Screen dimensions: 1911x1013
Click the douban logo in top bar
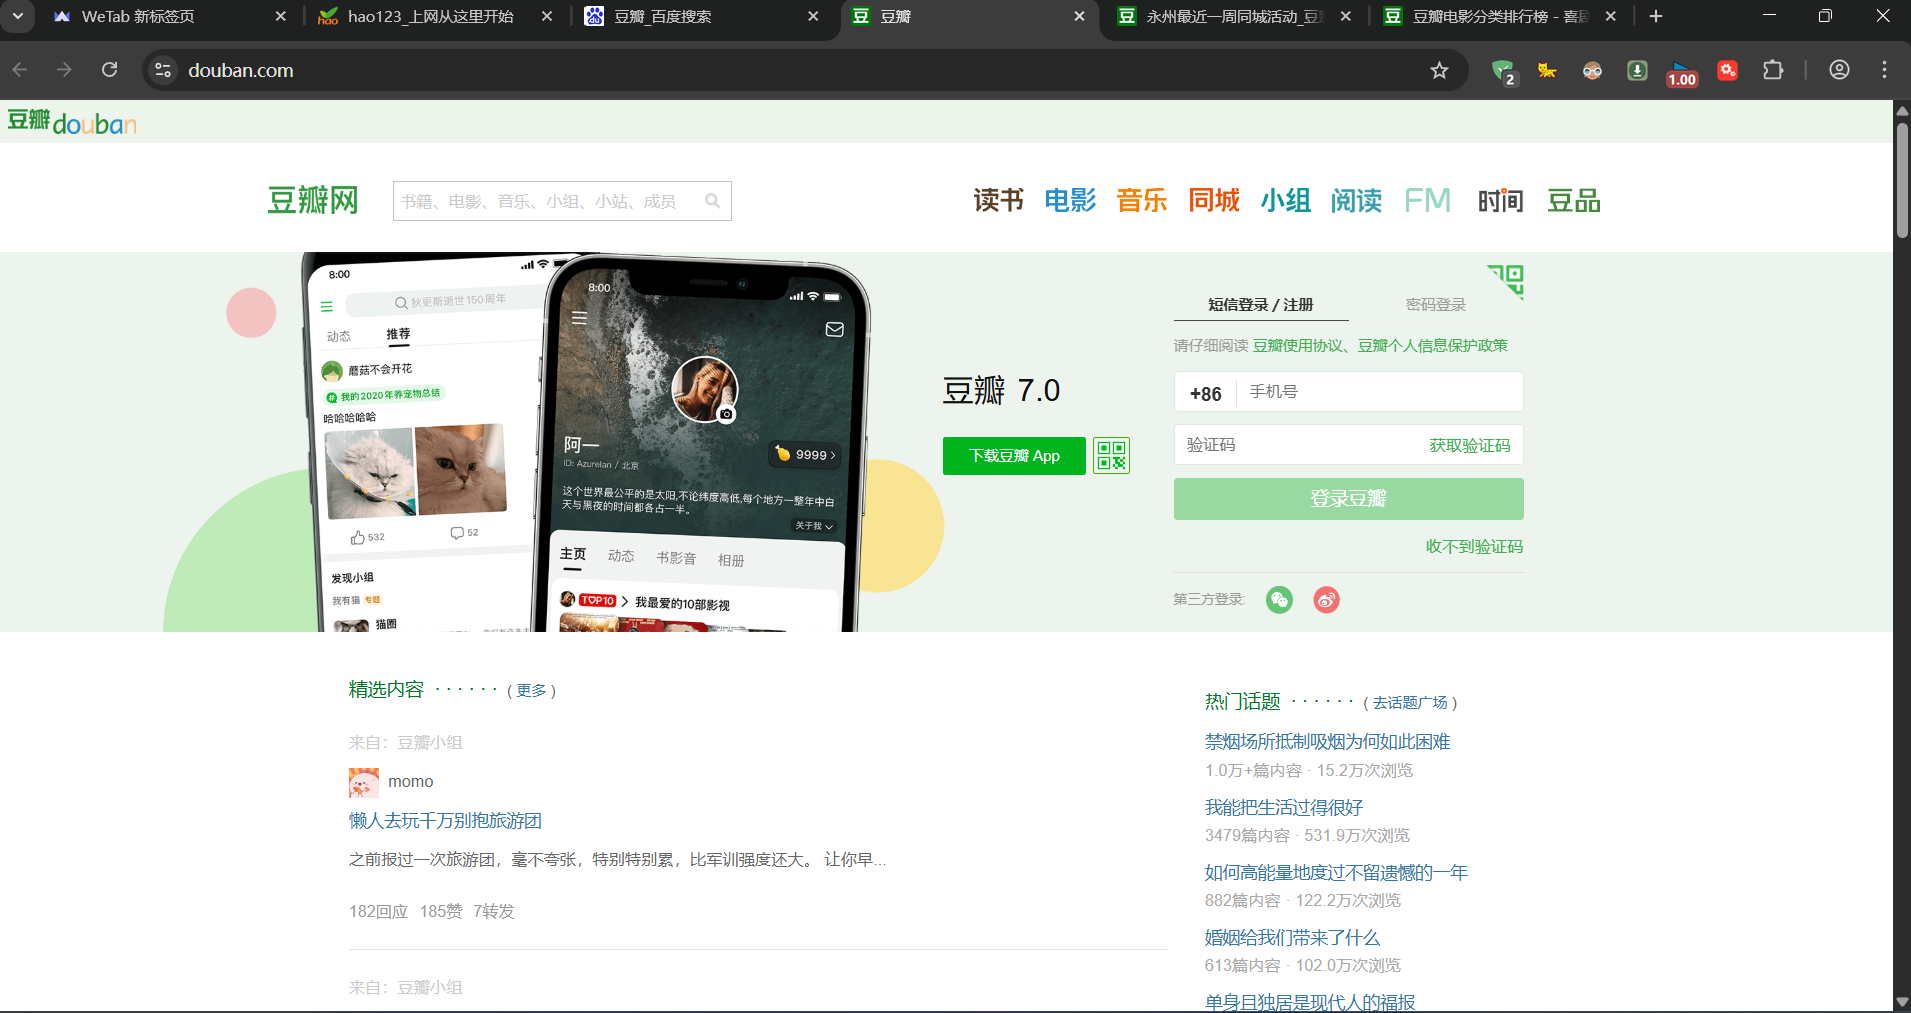tap(72, 122)
